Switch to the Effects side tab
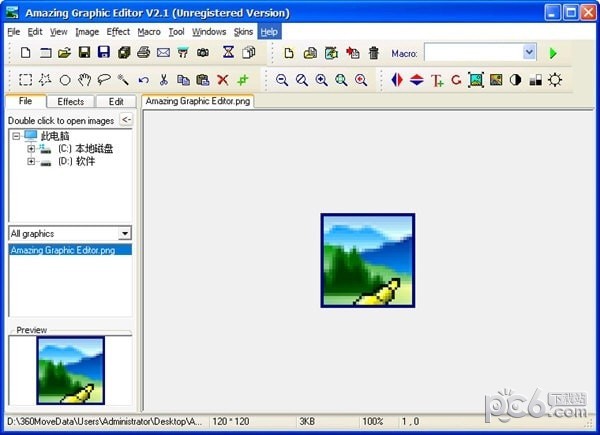This screenshot has width=600, height=435. point(71,101)
